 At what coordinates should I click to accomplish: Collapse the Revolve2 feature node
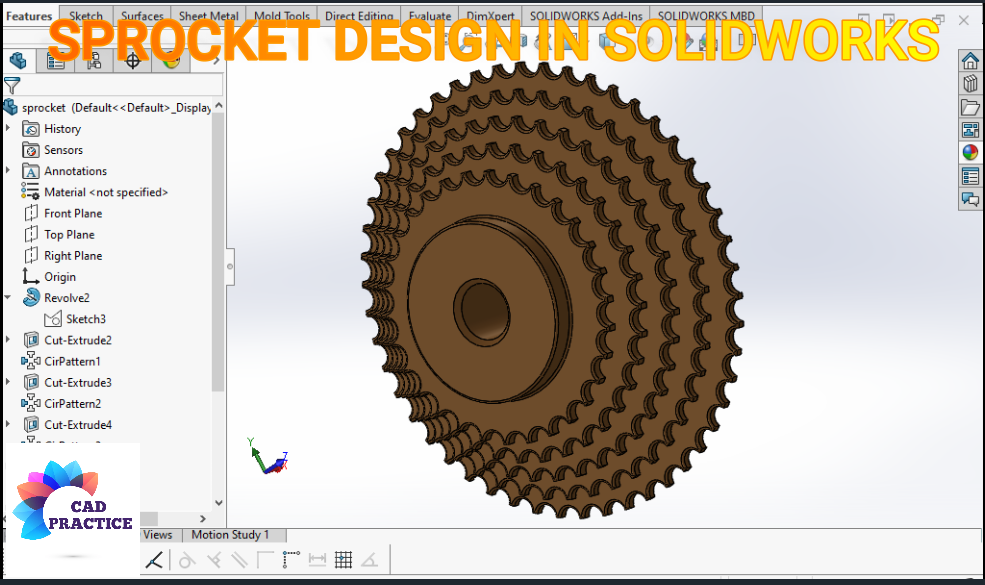pyautogui.click(x=8, y=297)
